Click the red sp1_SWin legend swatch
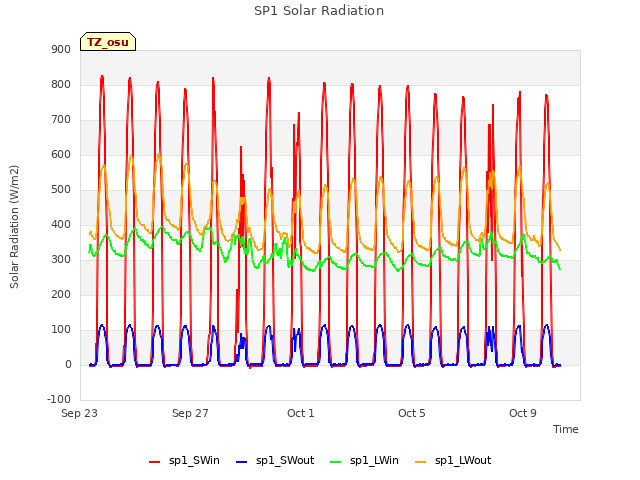 (x=155, y=462)
